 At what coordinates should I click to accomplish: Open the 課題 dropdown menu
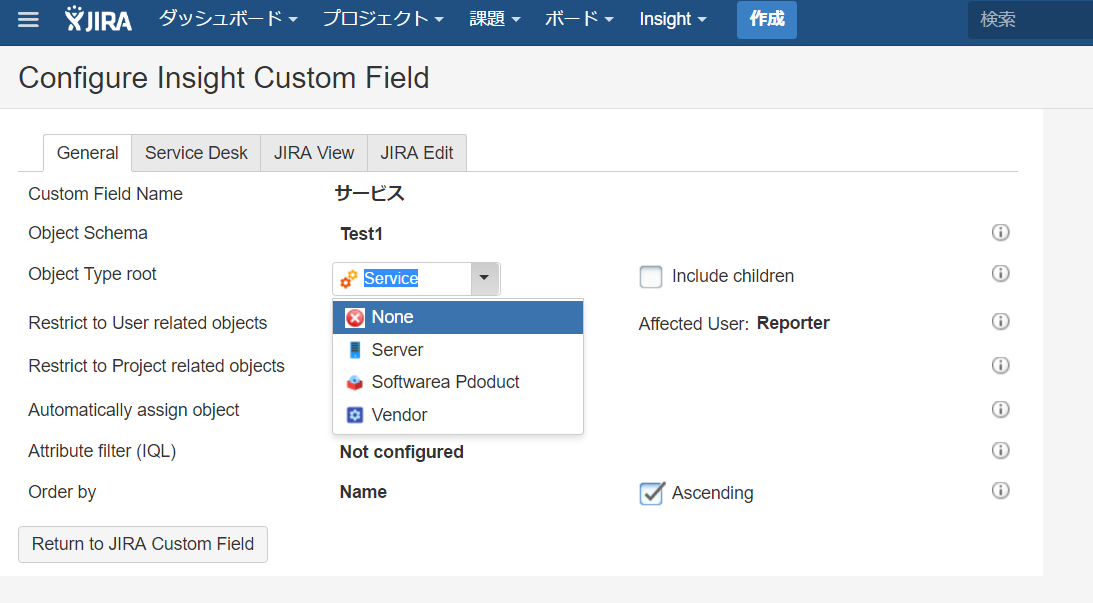(x=495, y=19)
